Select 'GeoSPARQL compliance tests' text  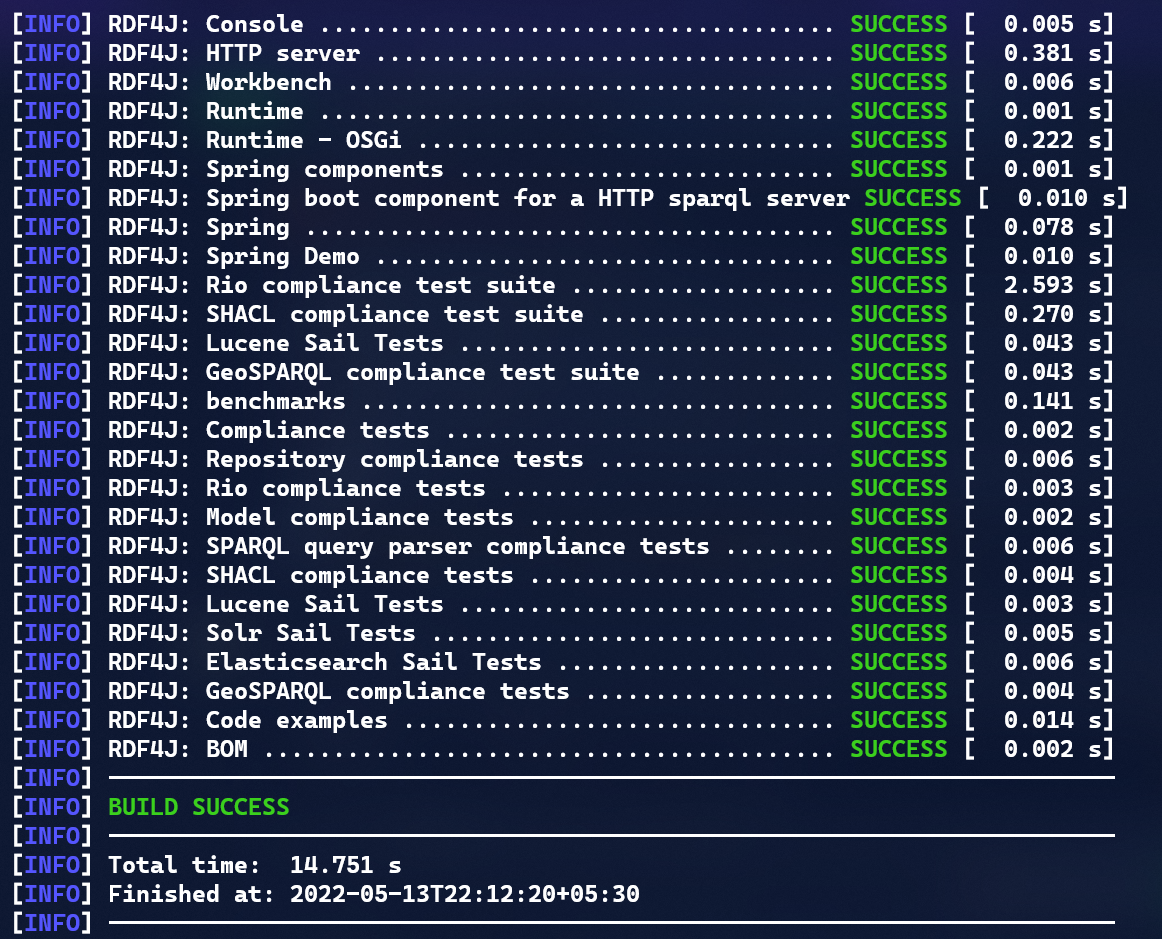pyautogui.click(x=388, y=691)
